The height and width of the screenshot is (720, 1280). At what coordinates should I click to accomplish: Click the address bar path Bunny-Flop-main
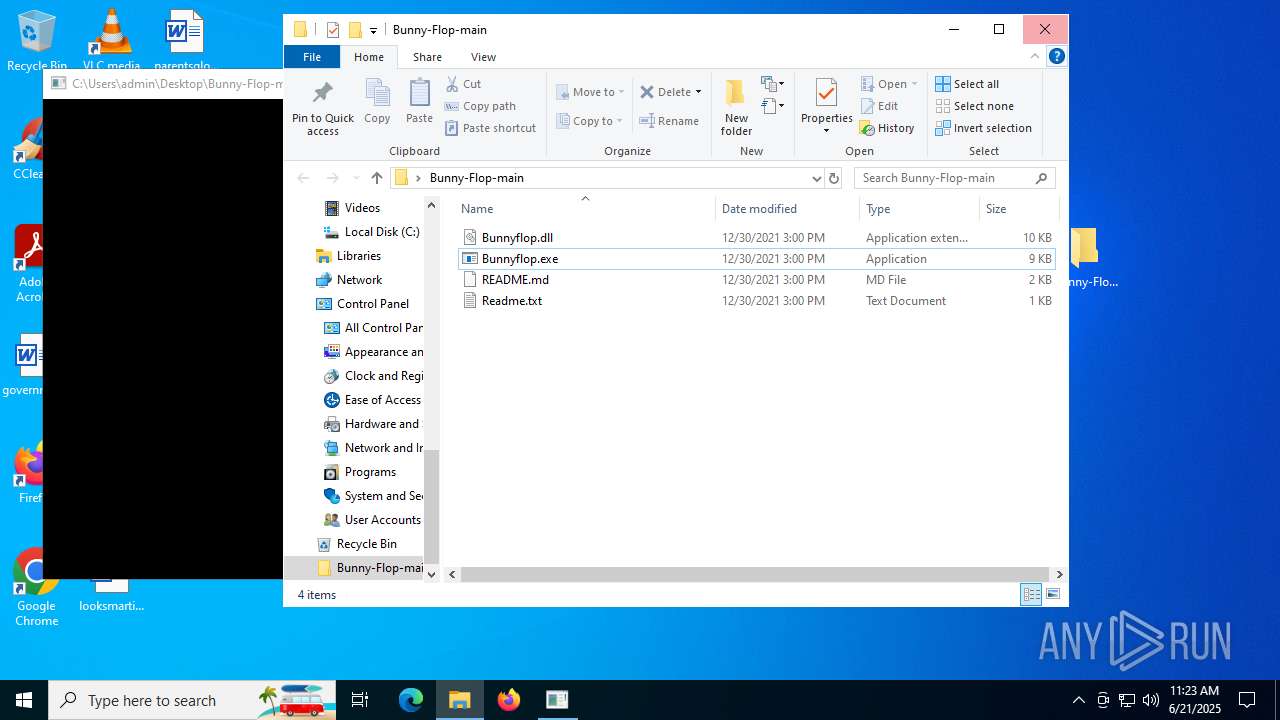pyautogui.click(x=476, y=178)
